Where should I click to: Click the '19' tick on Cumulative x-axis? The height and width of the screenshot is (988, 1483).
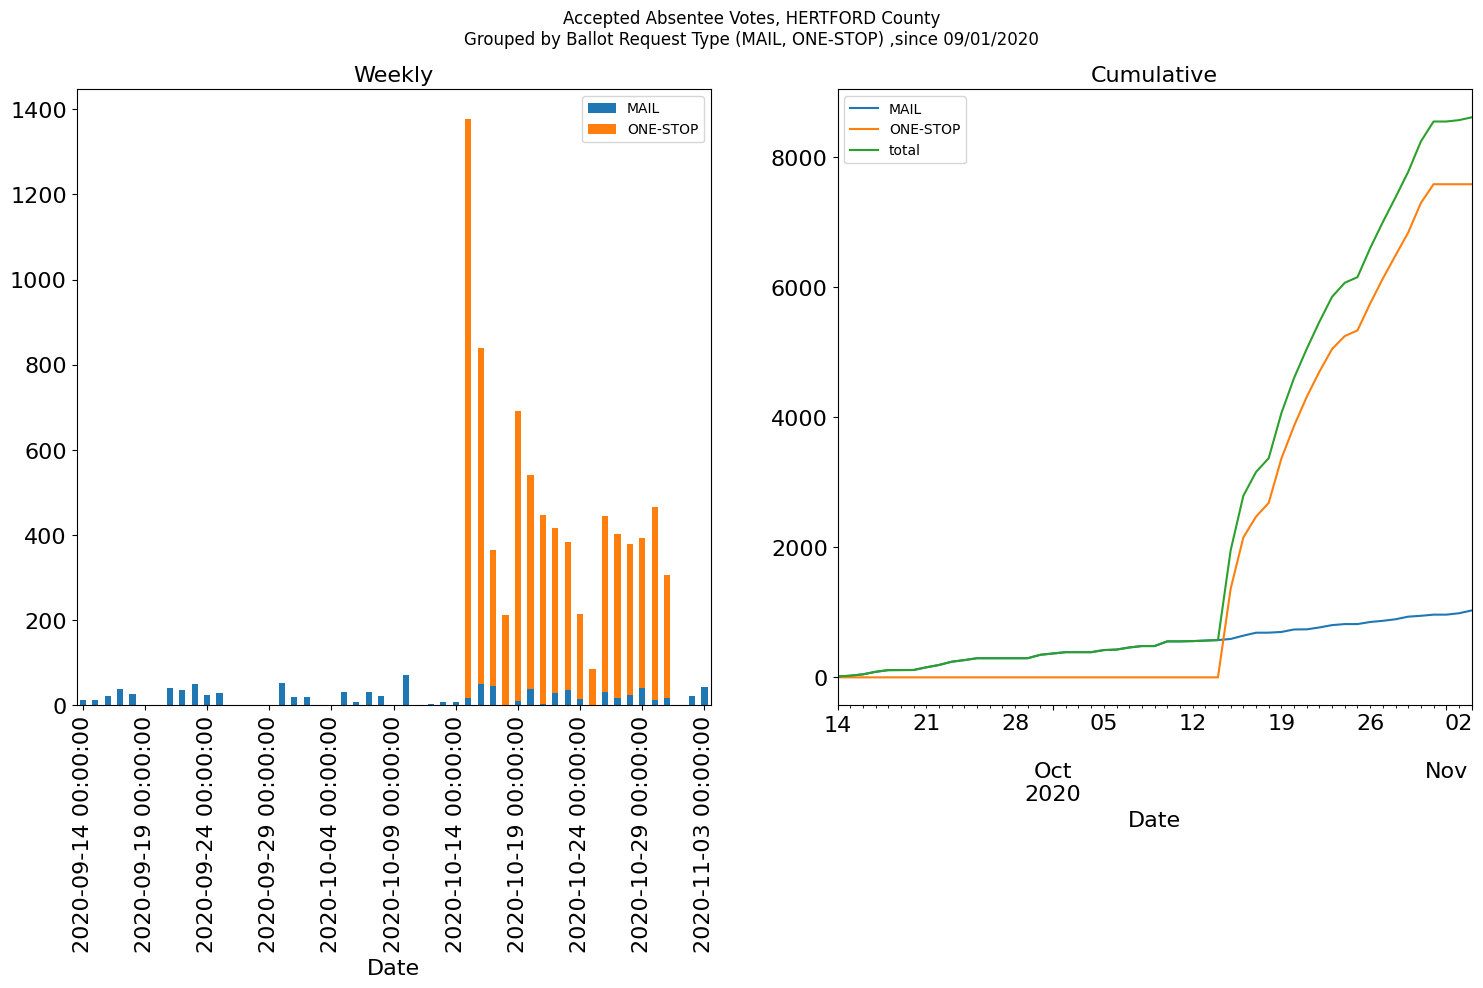[1282, 722]
